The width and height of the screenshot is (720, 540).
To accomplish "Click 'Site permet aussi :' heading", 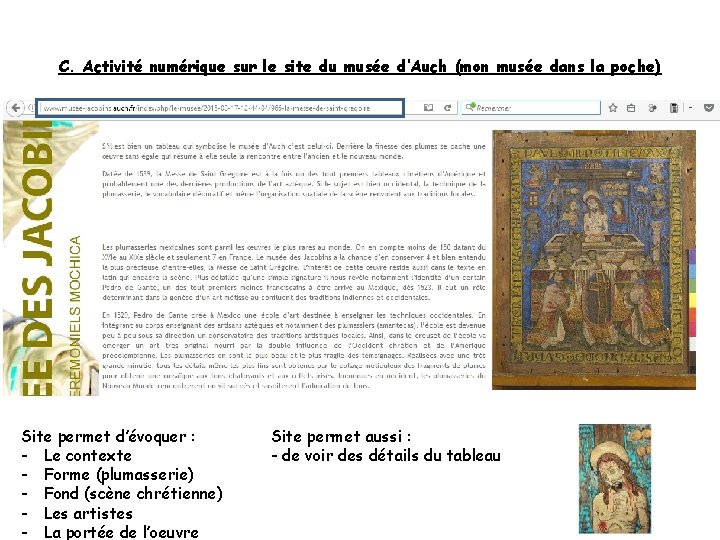I will point(341,436).
